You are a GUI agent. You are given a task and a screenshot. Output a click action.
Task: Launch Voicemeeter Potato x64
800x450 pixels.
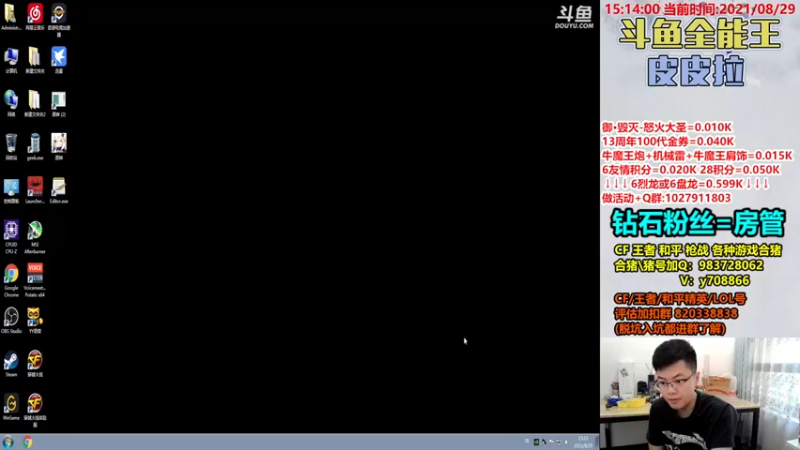35,280
